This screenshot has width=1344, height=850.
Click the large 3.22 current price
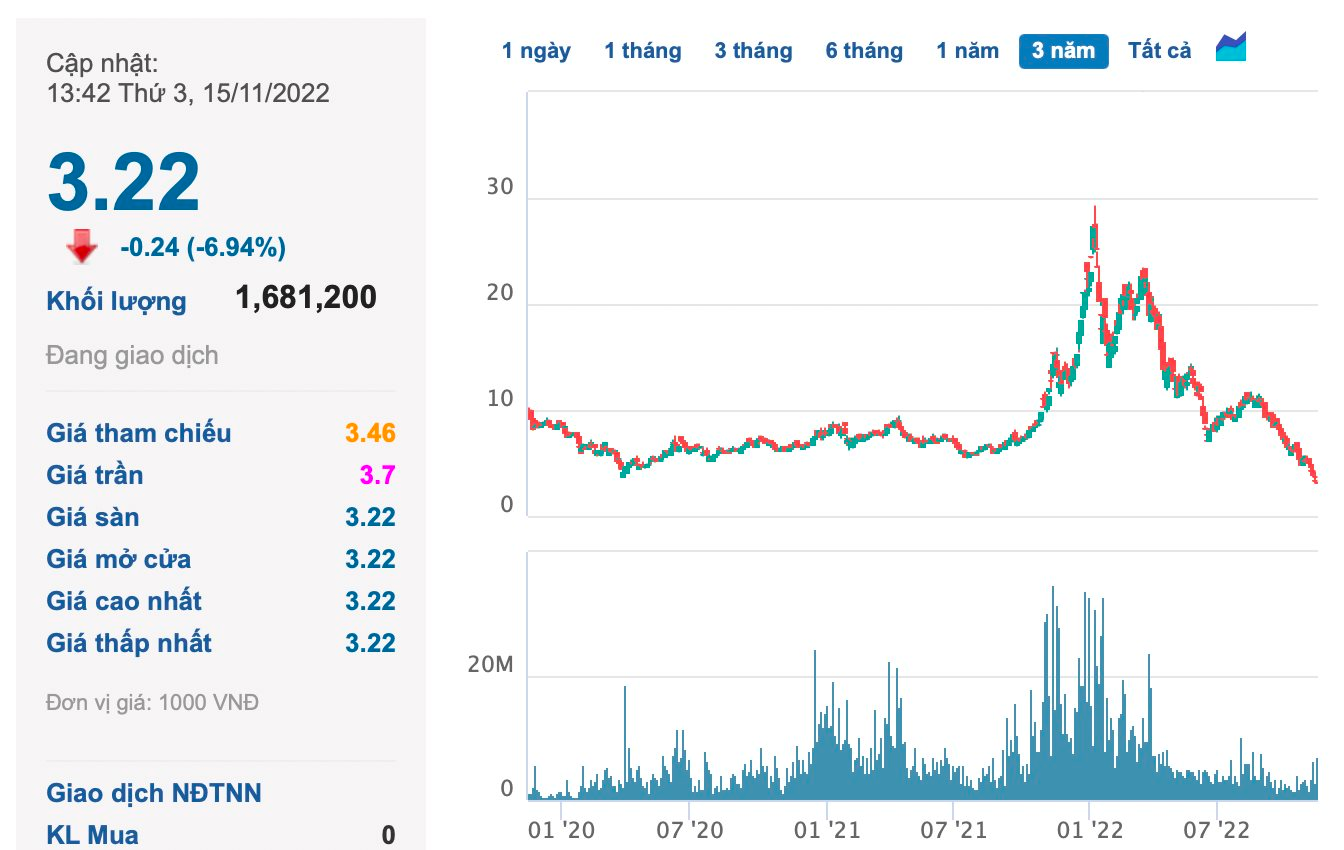click(x=124, y=182)
